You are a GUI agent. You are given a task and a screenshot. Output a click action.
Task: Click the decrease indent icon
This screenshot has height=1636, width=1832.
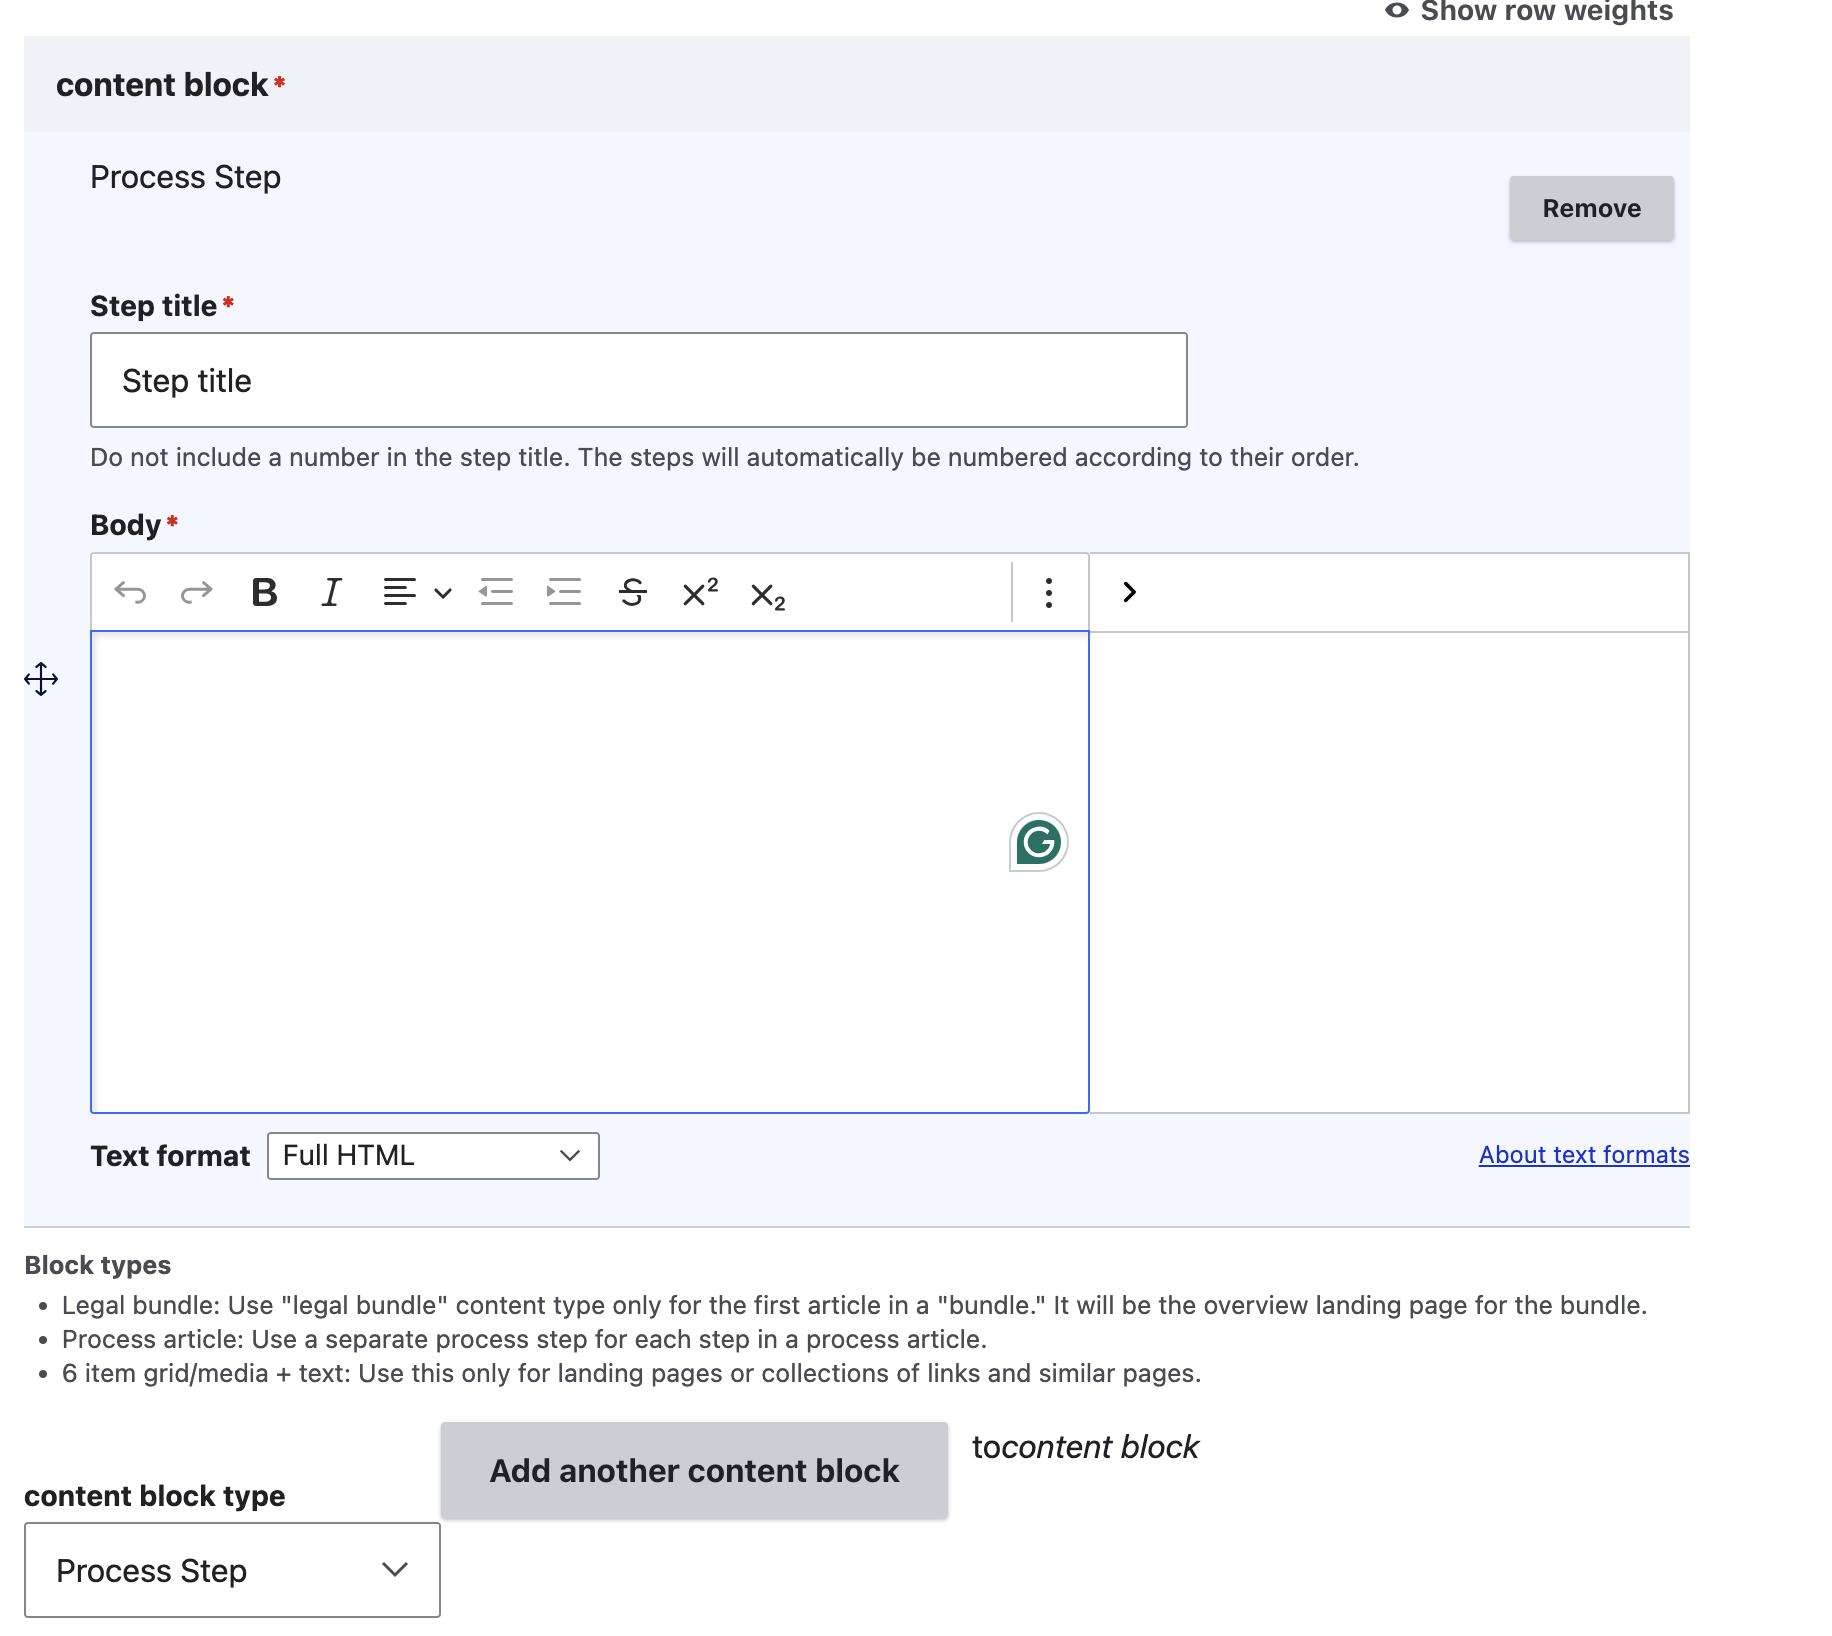[496, 593]
